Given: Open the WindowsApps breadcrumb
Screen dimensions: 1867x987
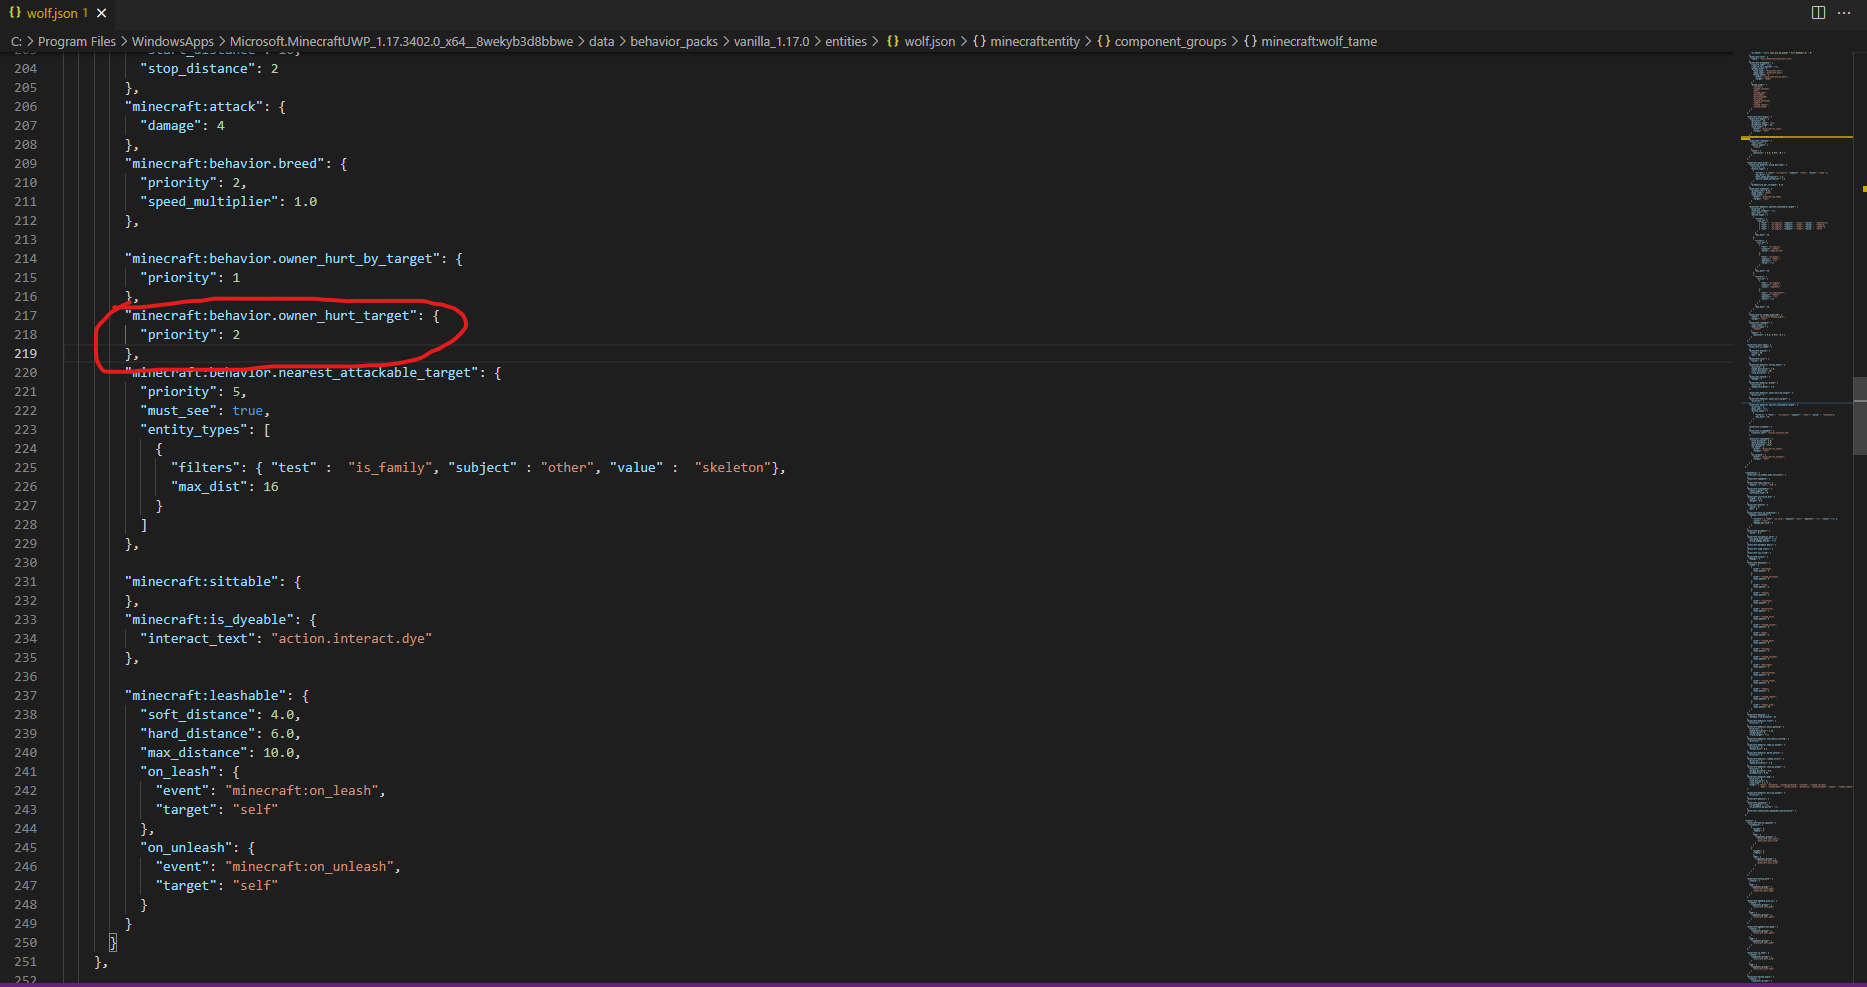Looking at the screenshot, I should 172,41.
